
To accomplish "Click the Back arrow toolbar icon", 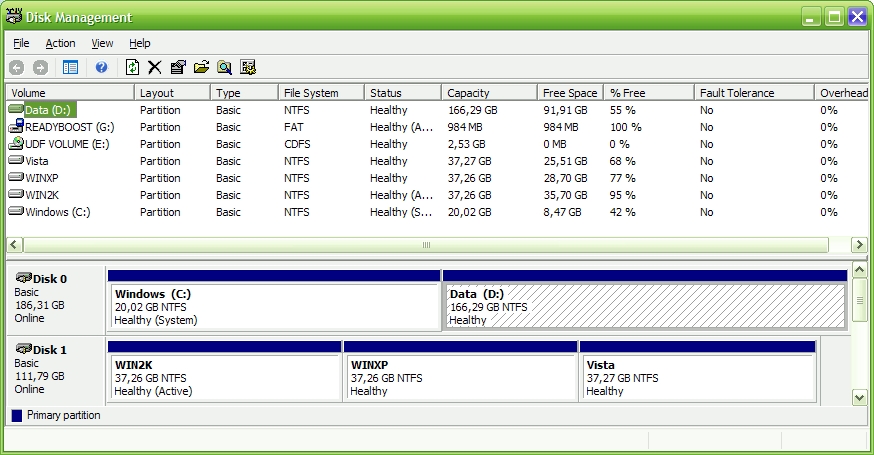I will [16, 67].
